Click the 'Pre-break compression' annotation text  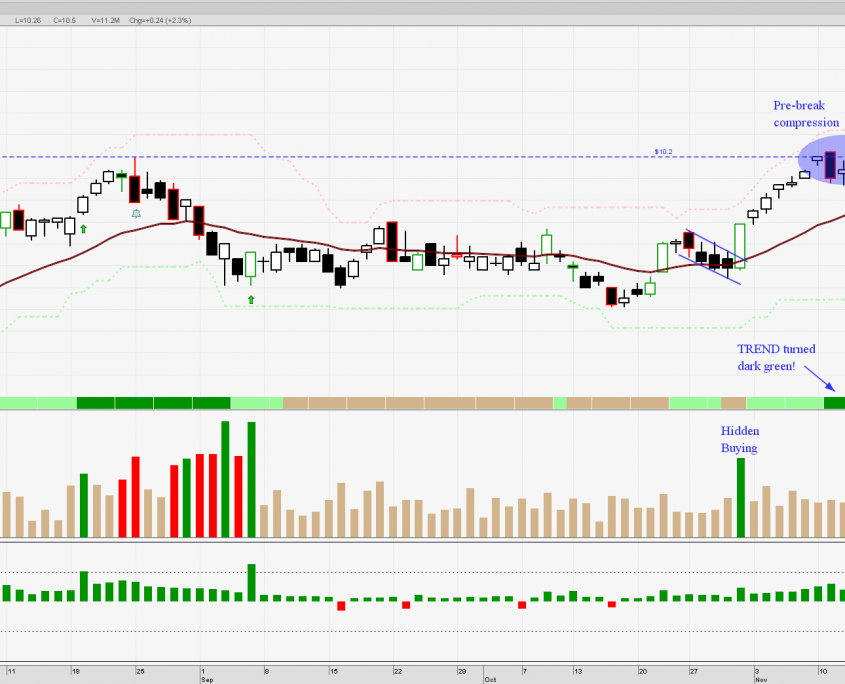(805, 114)
